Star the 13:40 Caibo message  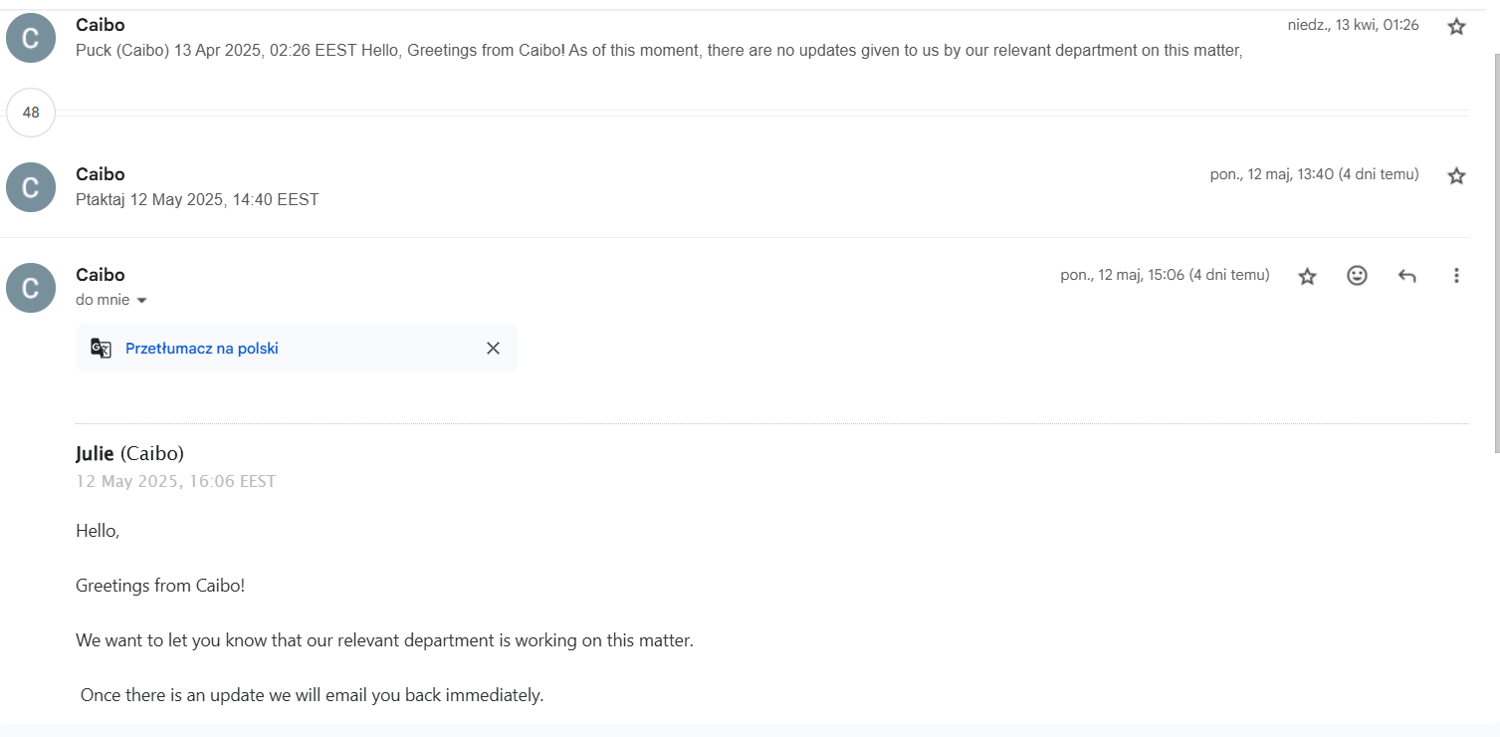click(x=1457, y=176)
